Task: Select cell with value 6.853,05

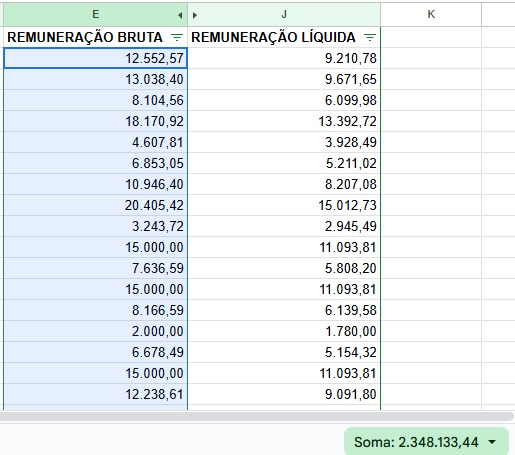Action: pos(95,163)
